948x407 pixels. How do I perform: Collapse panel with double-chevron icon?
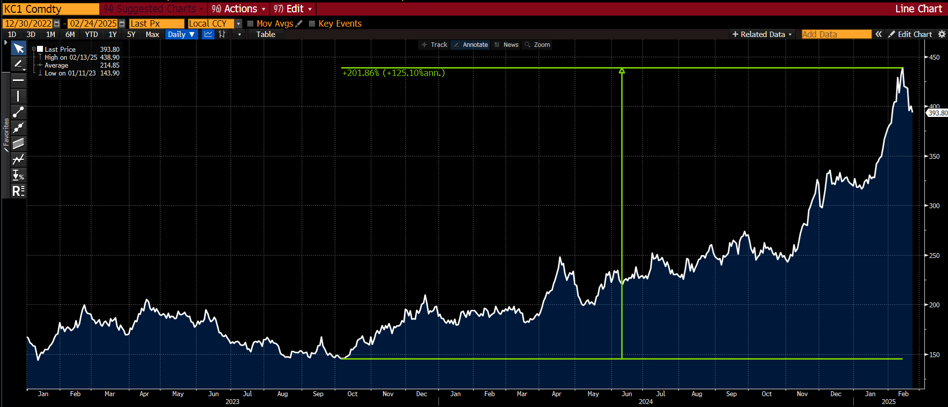(x=878, y=34)
